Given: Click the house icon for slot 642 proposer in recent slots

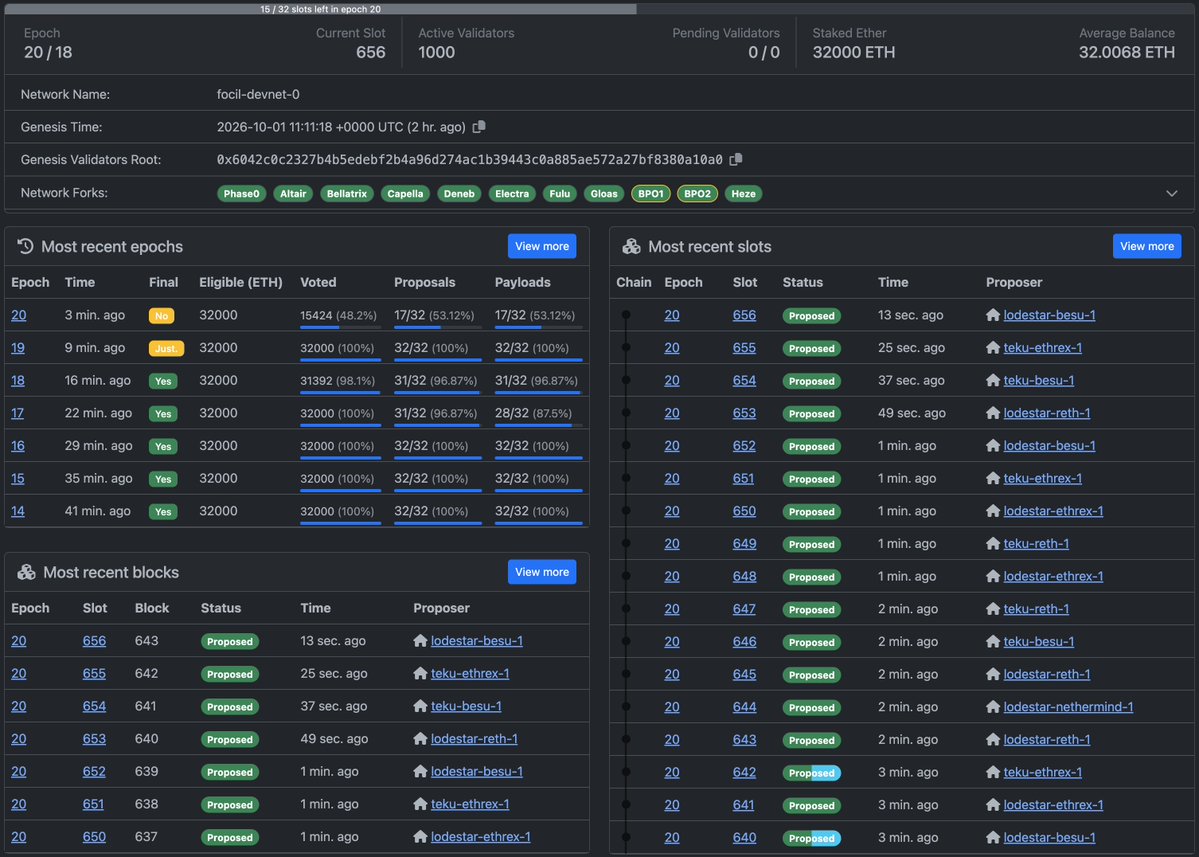Looking at the screenshot, I should (x=993, y=772).
